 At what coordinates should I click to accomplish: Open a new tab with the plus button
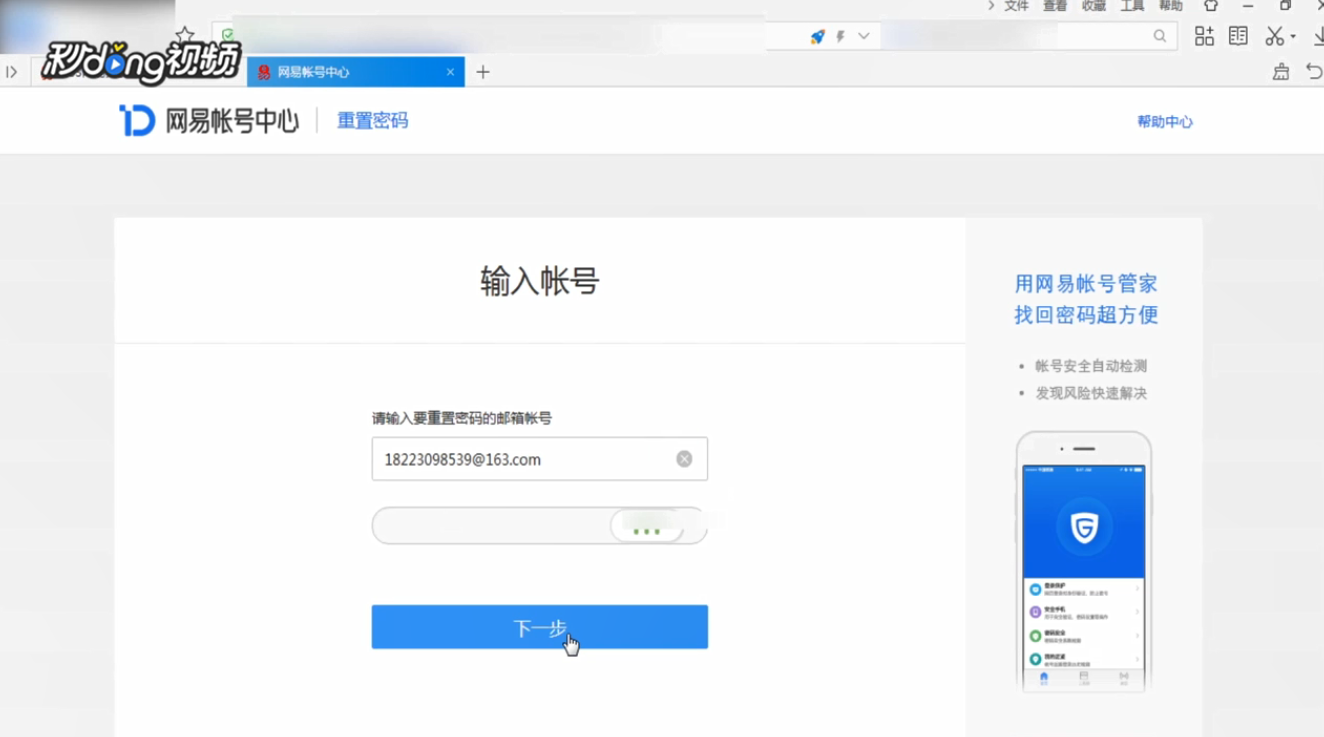[x=483, y=72]
